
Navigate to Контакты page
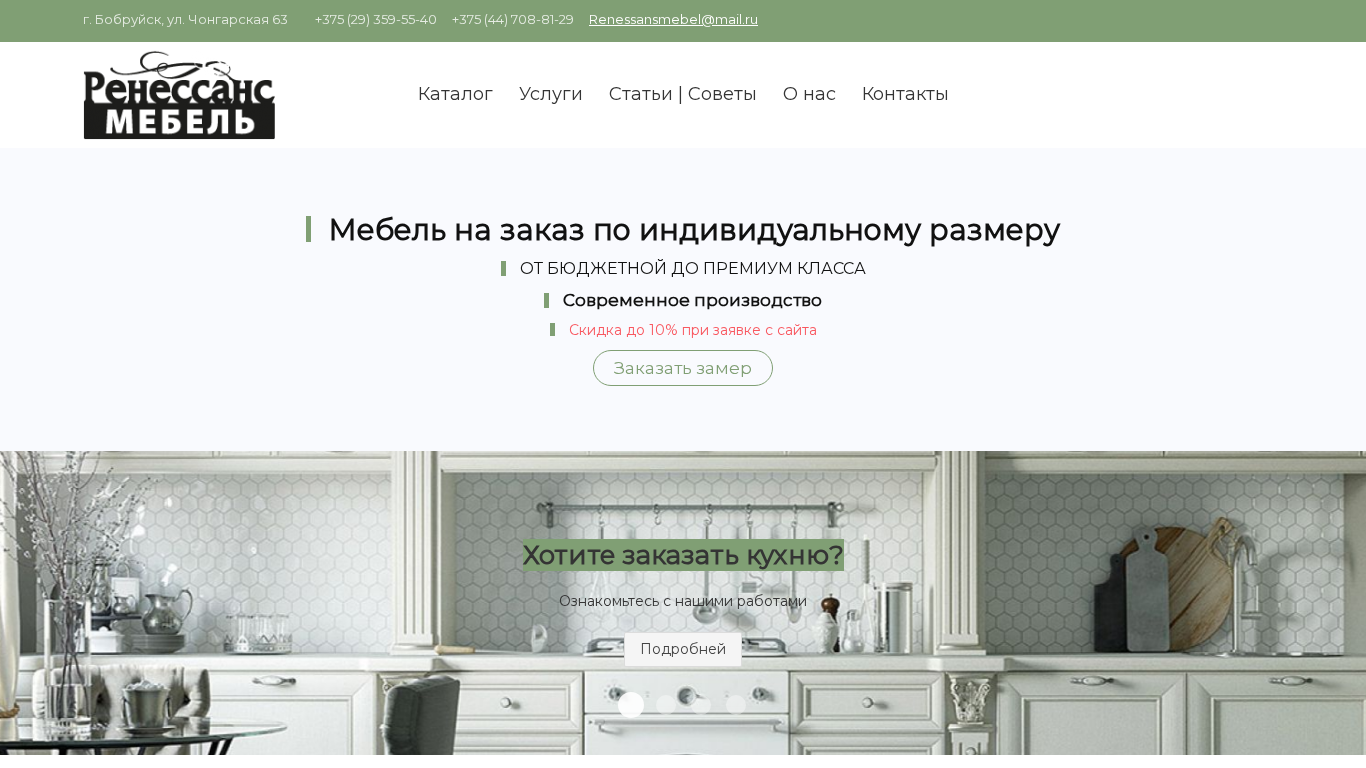tap(905, 94)
